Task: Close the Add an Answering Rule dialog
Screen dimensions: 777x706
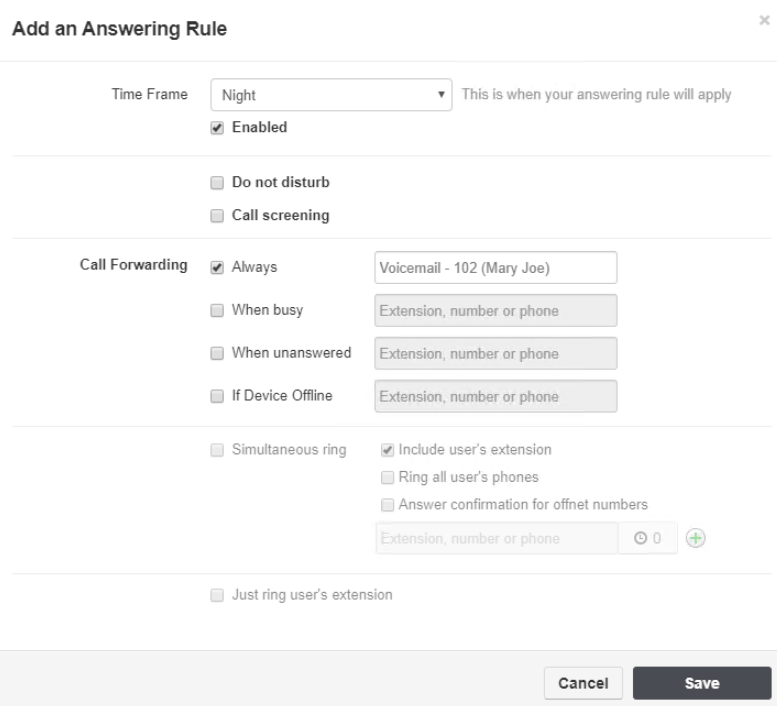Action: tap(764, 20)
